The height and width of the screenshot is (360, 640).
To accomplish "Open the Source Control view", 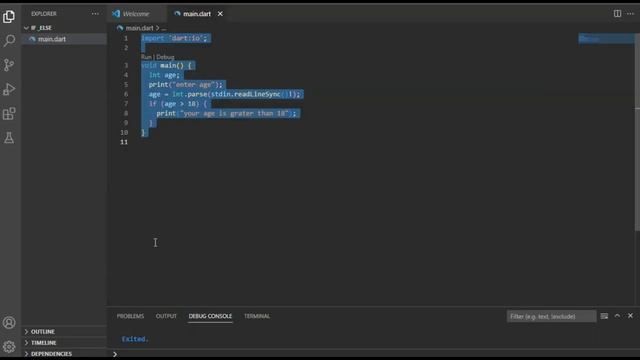I will coord(9,64).
